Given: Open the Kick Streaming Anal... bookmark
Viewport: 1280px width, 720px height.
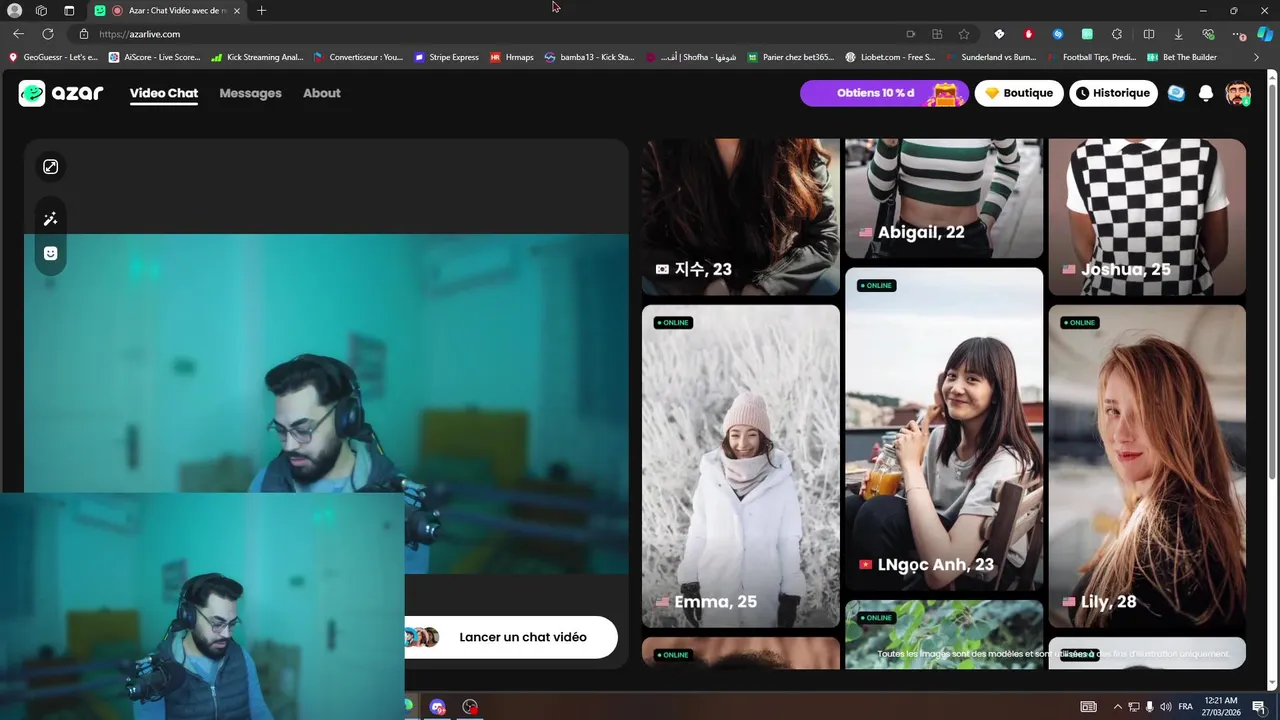Looking at the screenshot, I should pyautogui.click(x=257, y=57).
